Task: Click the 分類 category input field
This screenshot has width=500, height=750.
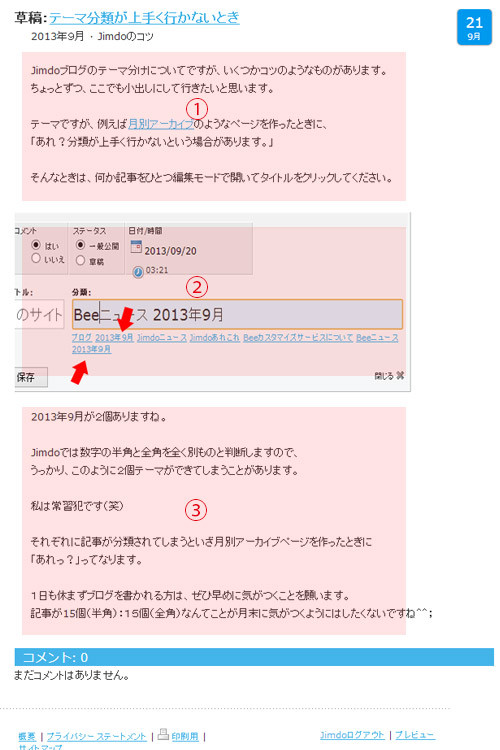Action: [237, 314]
